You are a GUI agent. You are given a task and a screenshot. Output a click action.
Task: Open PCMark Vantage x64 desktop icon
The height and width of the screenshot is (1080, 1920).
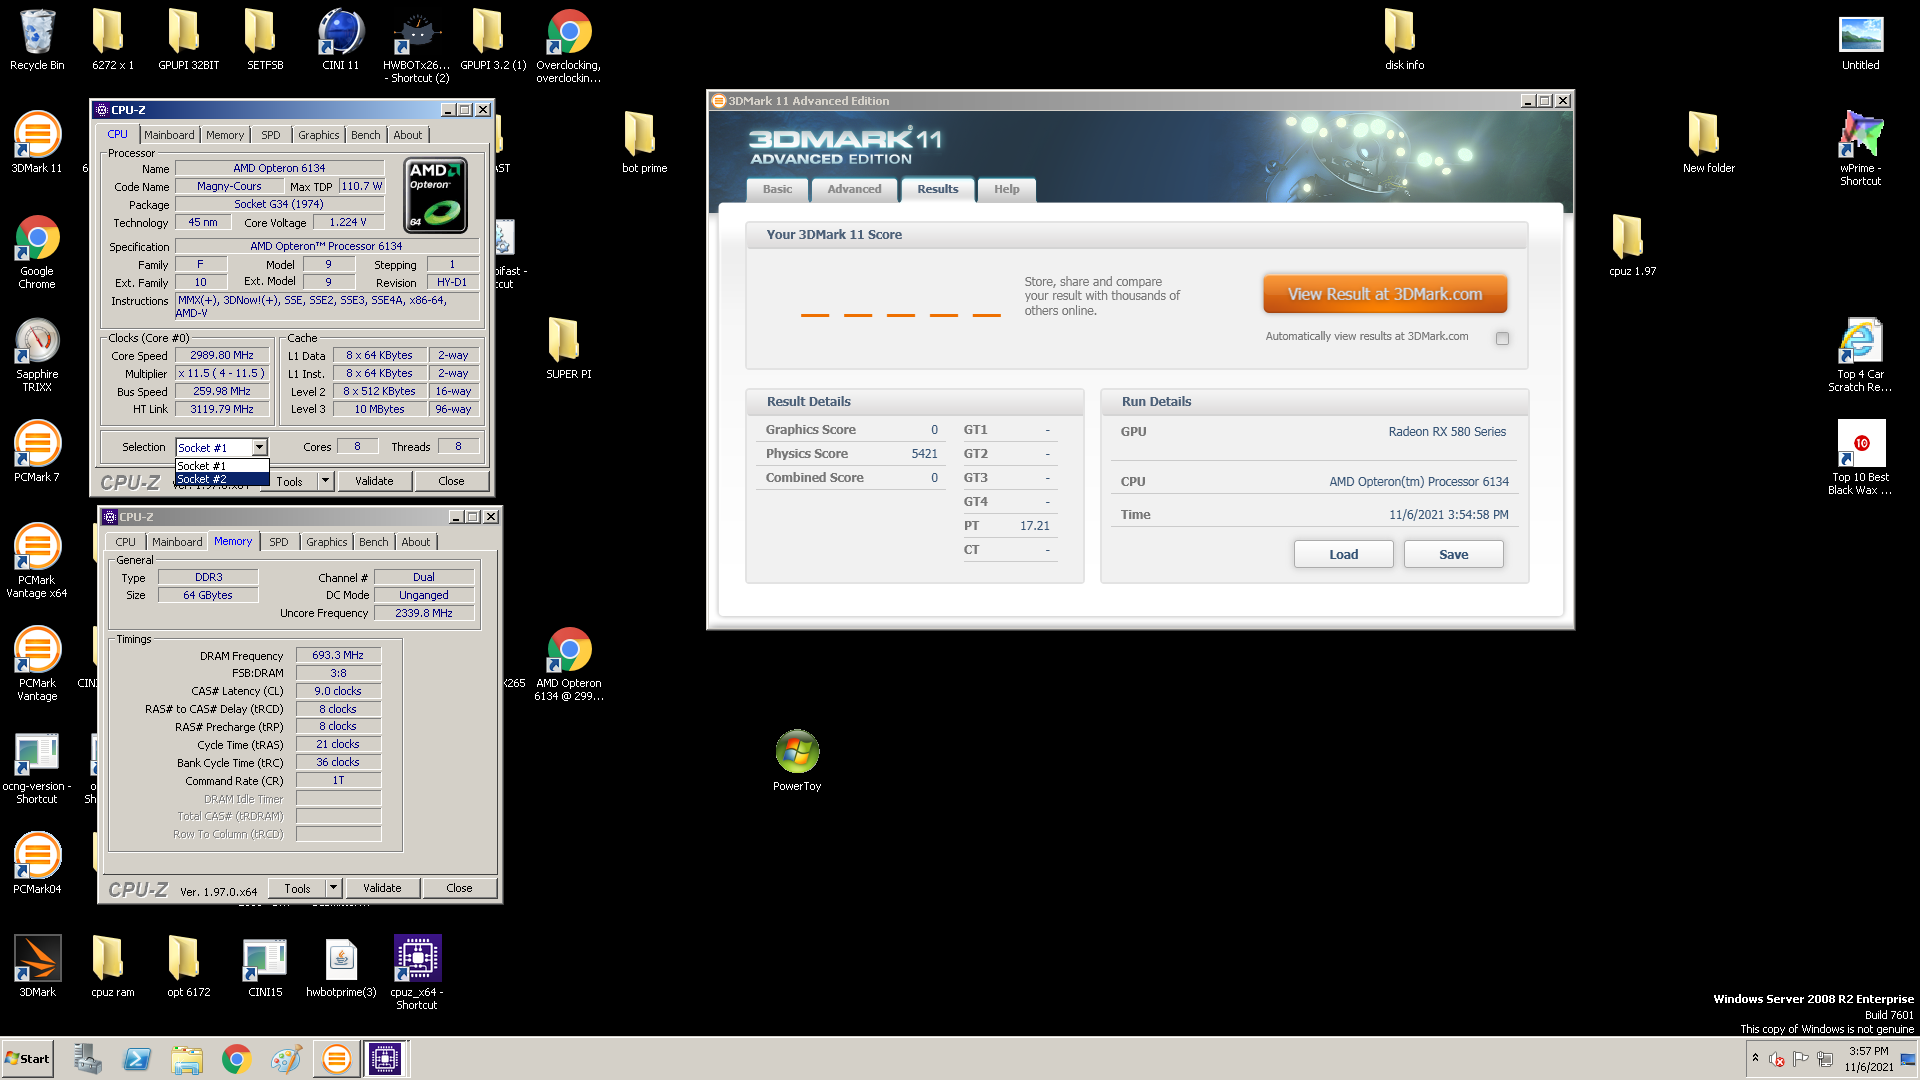(37, 561)
